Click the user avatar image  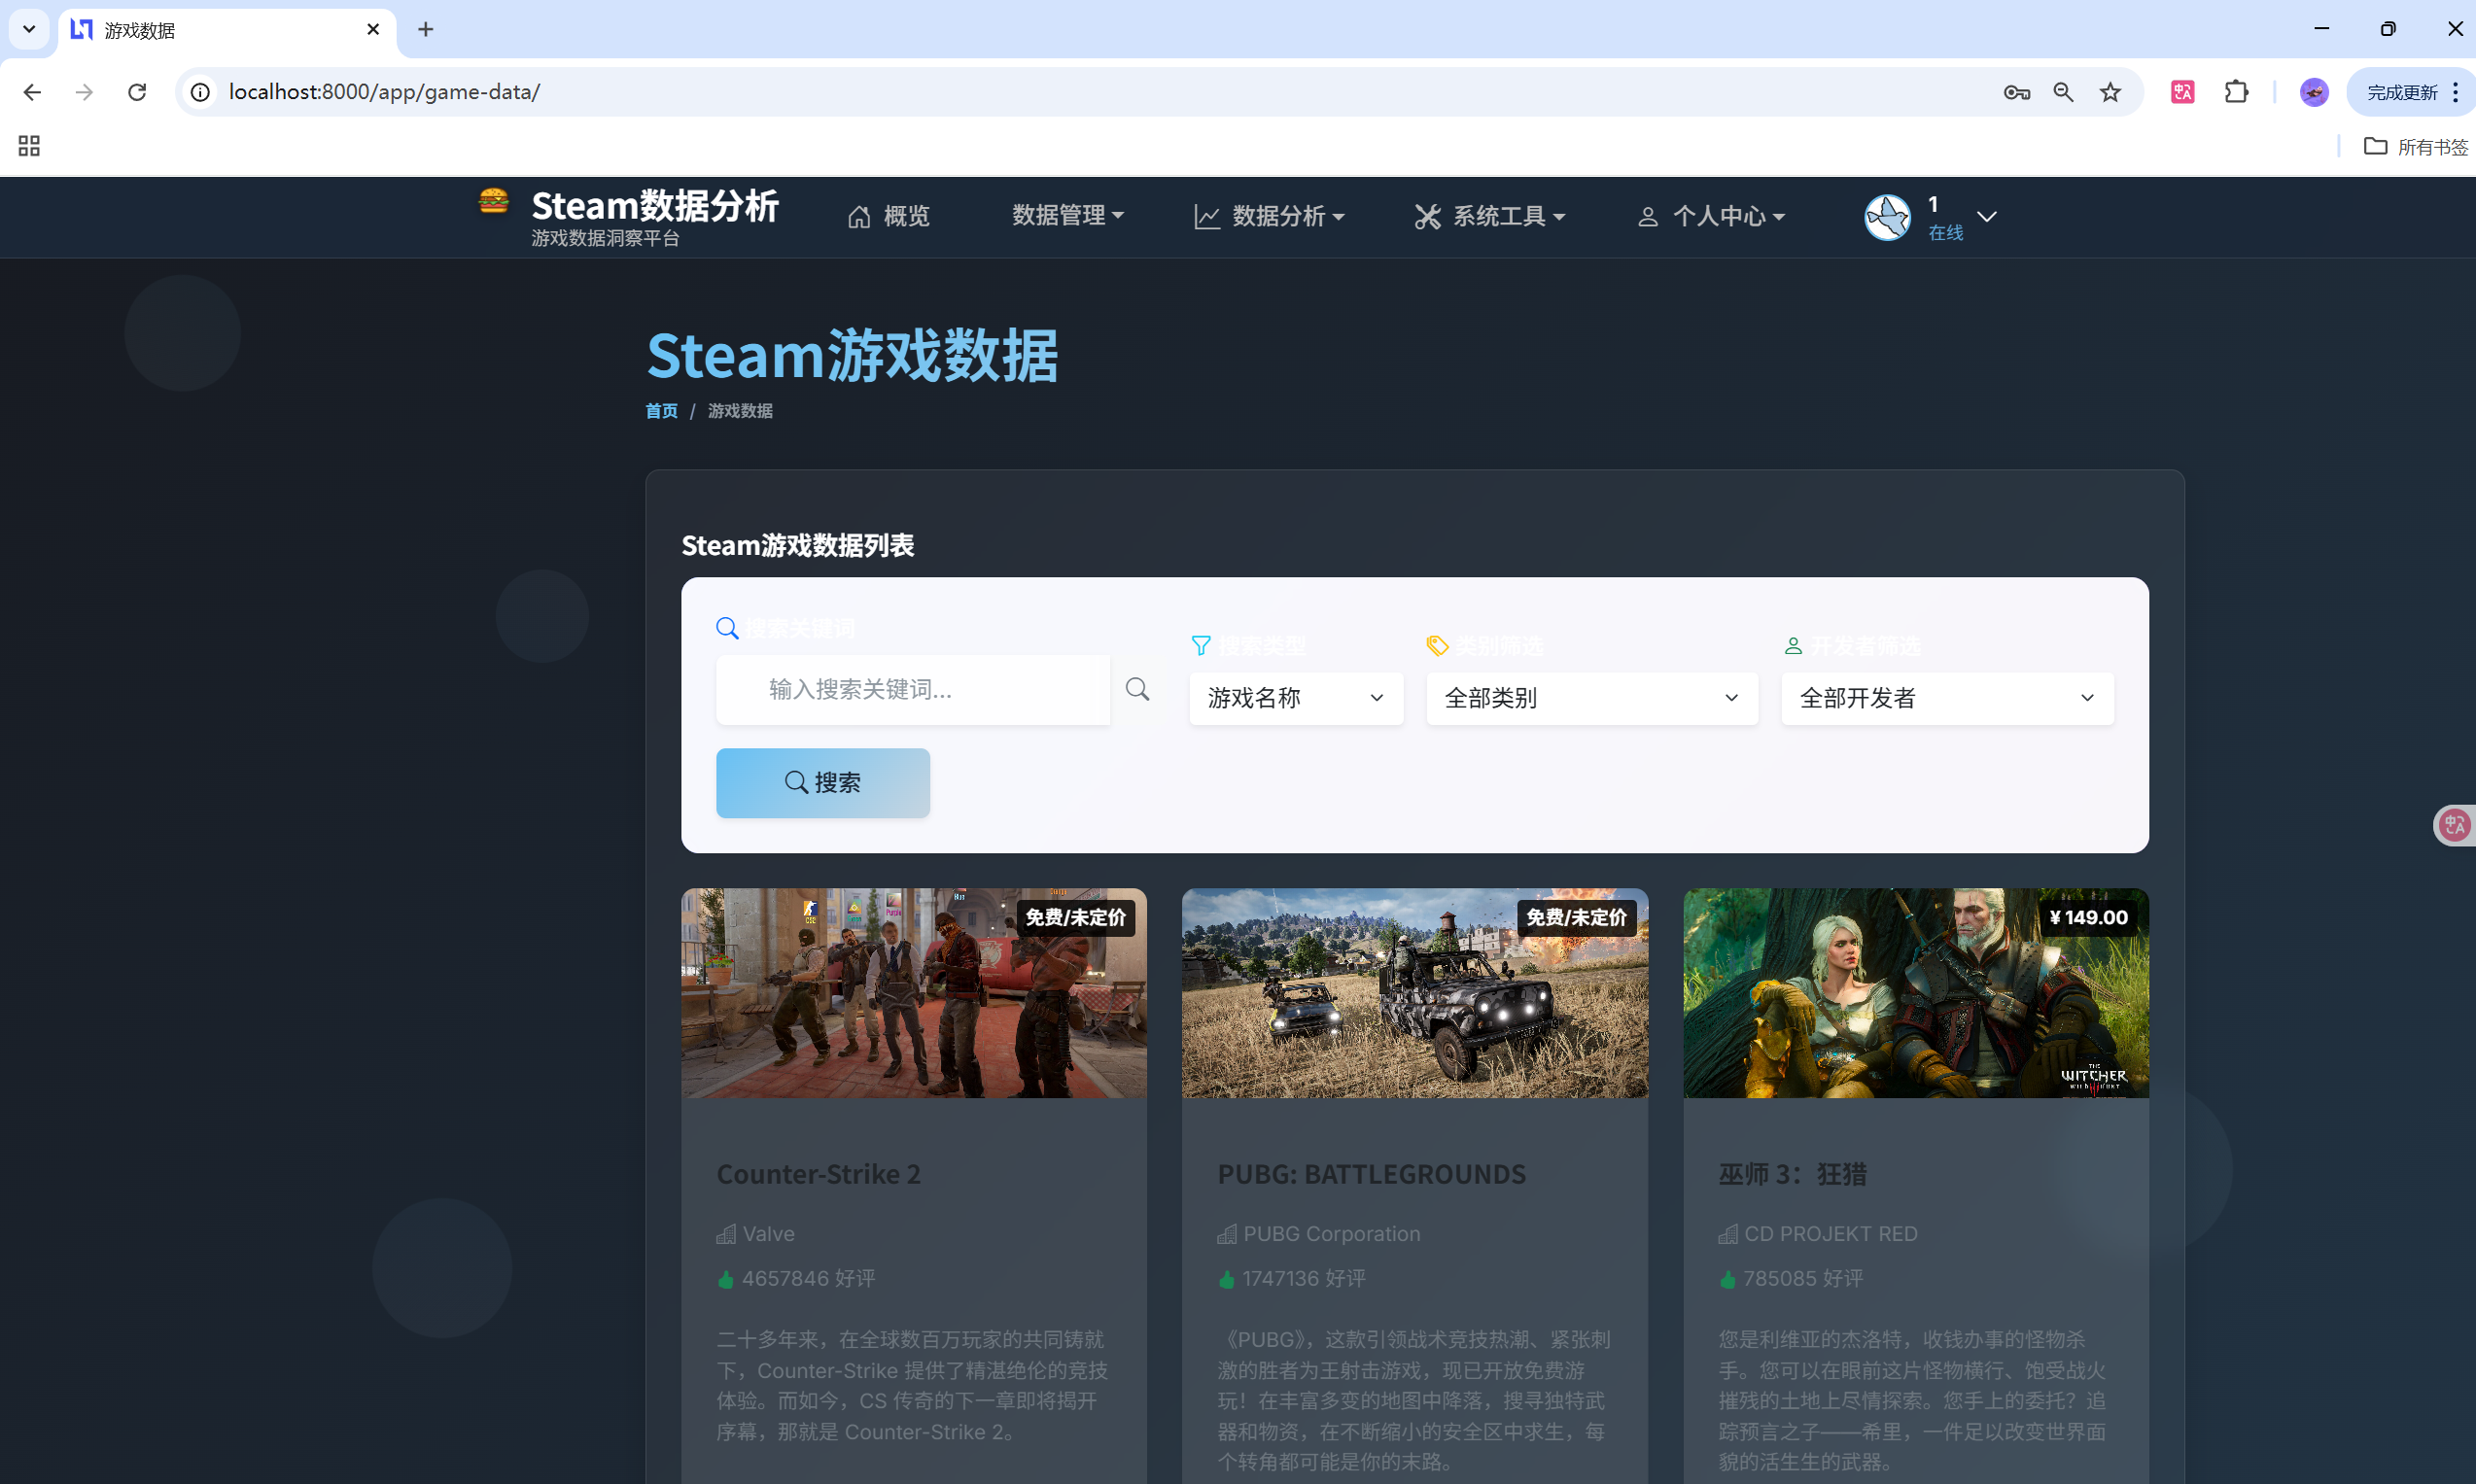(x=1887, y=217)
